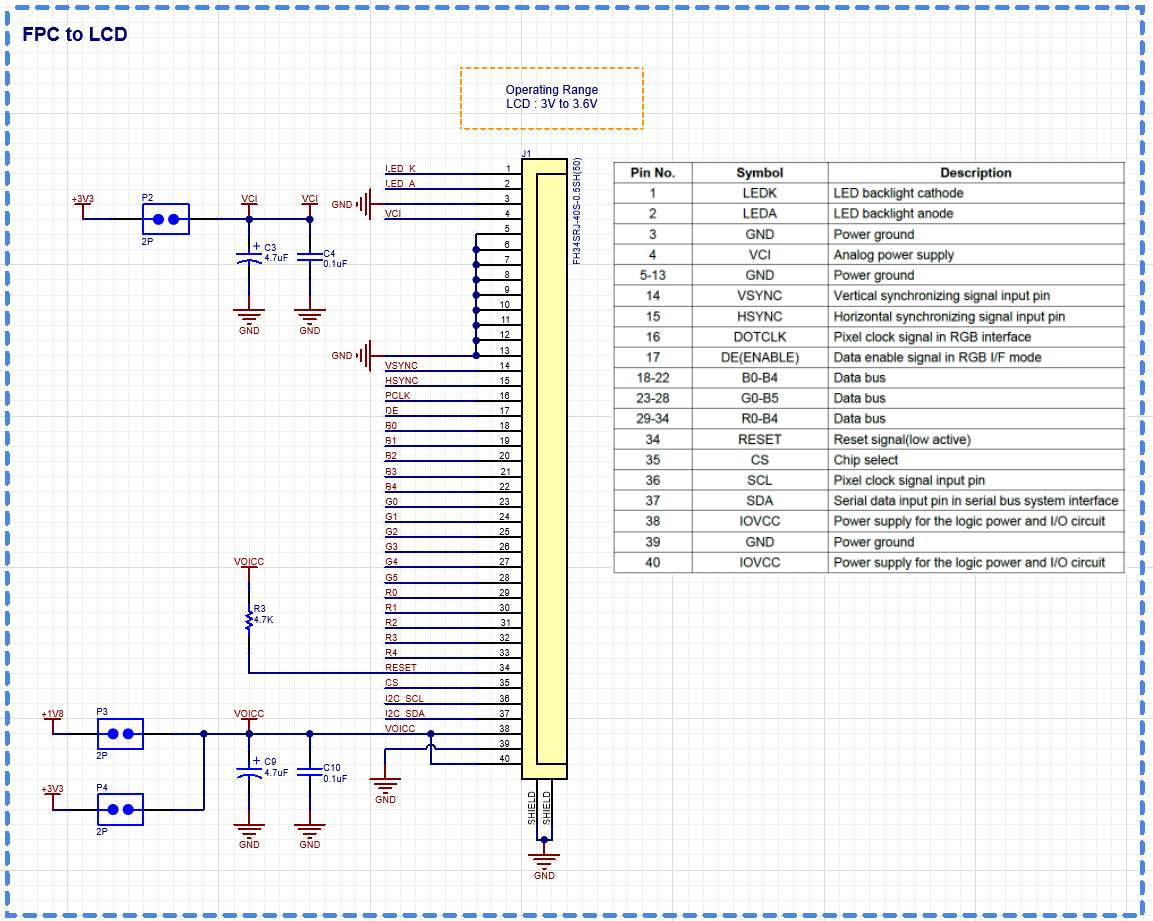The image size is (1153, 921).
Task: Select the C9 4.7uF polarized capacitor
Action: click(247, 770)
